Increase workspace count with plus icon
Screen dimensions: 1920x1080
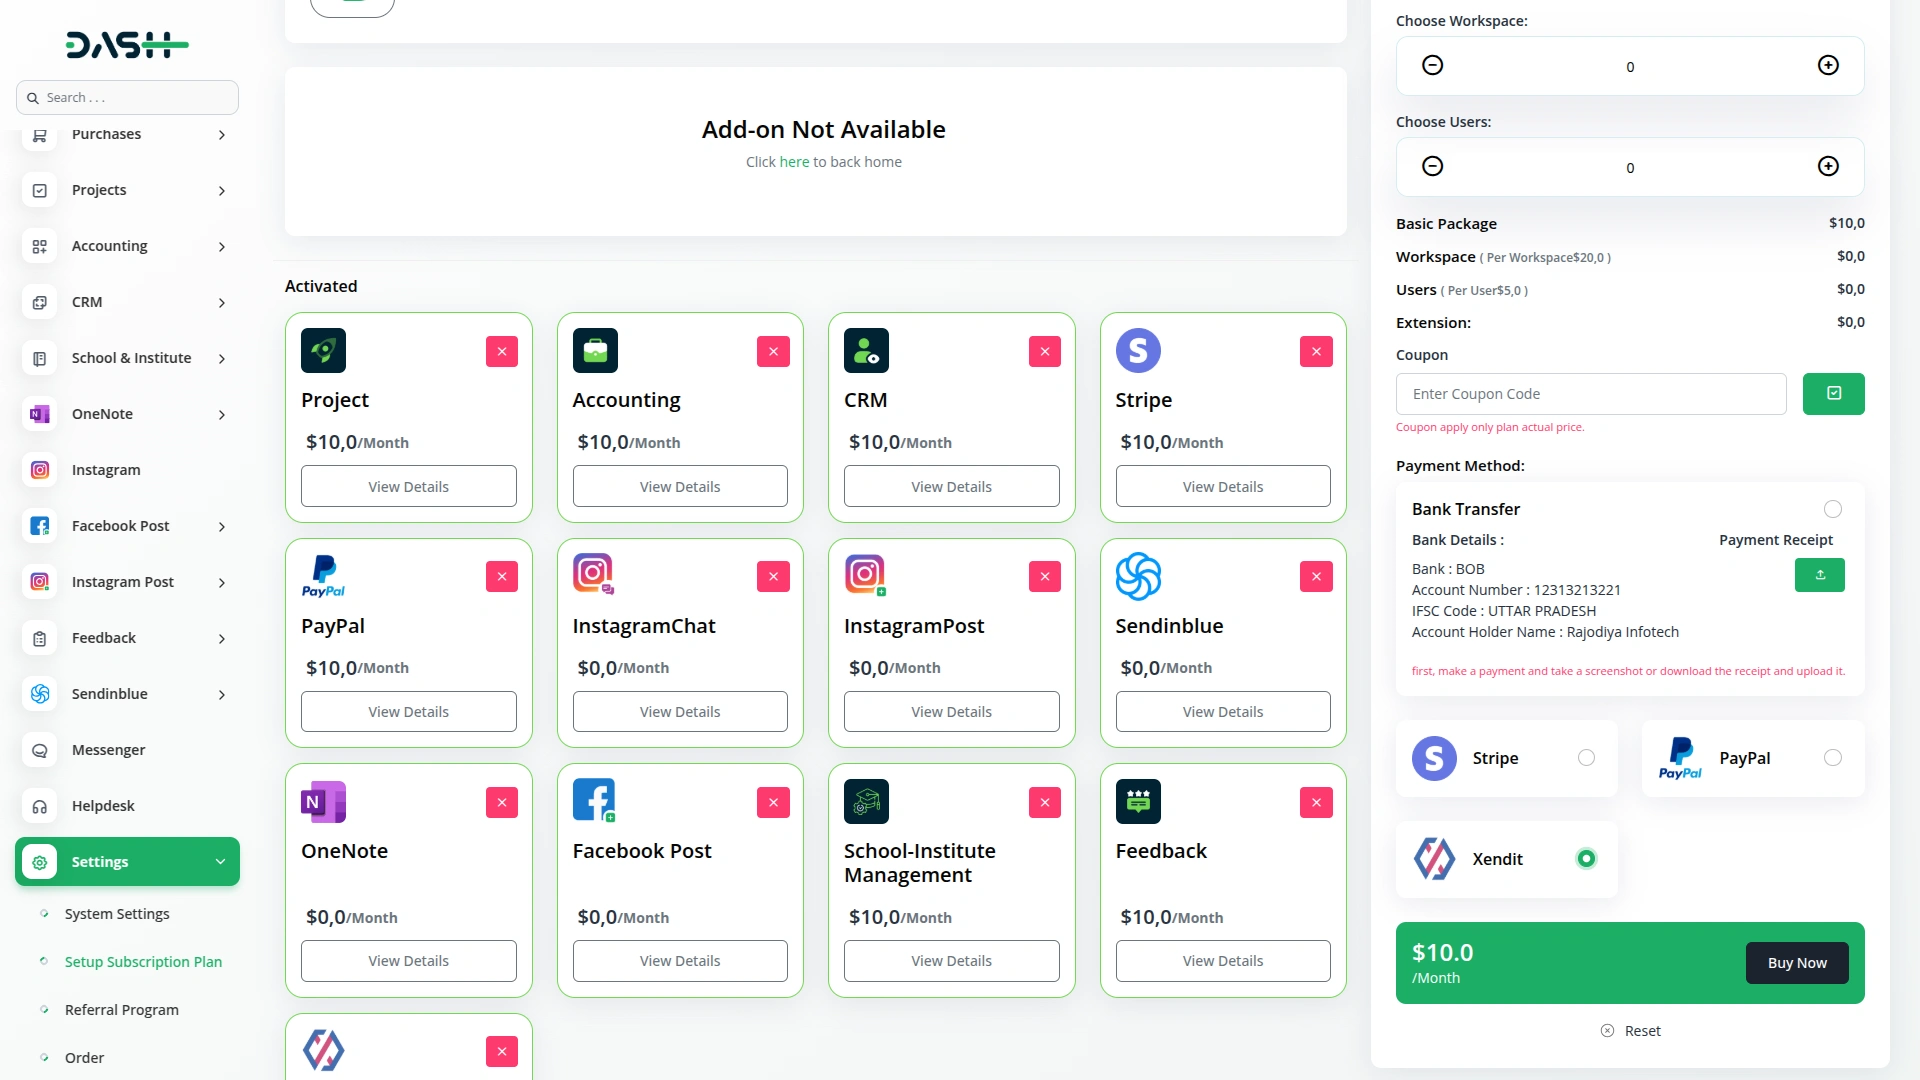click(x=1827, y=66)
